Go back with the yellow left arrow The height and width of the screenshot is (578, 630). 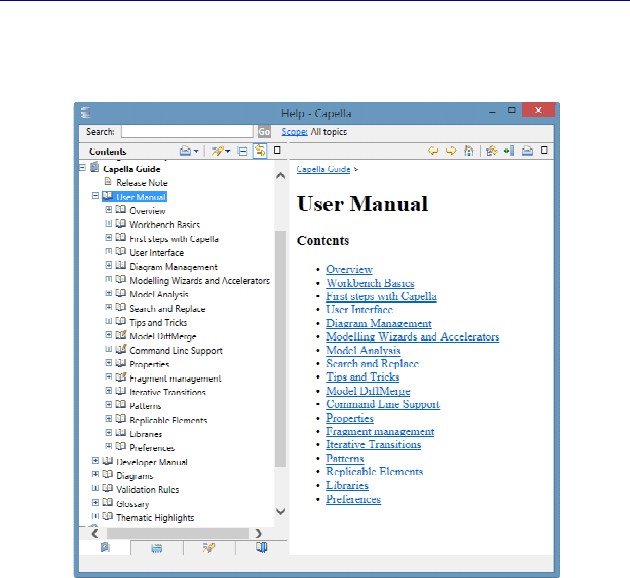pos(433,151)
